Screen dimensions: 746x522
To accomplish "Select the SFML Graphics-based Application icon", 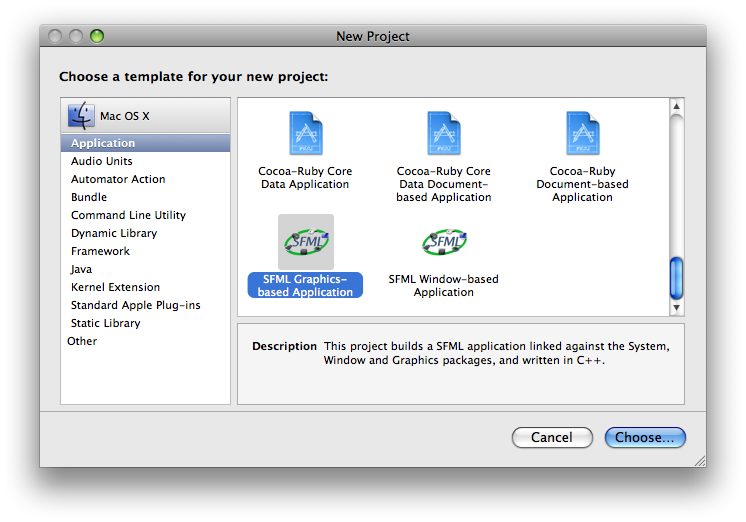I will 305,242.
